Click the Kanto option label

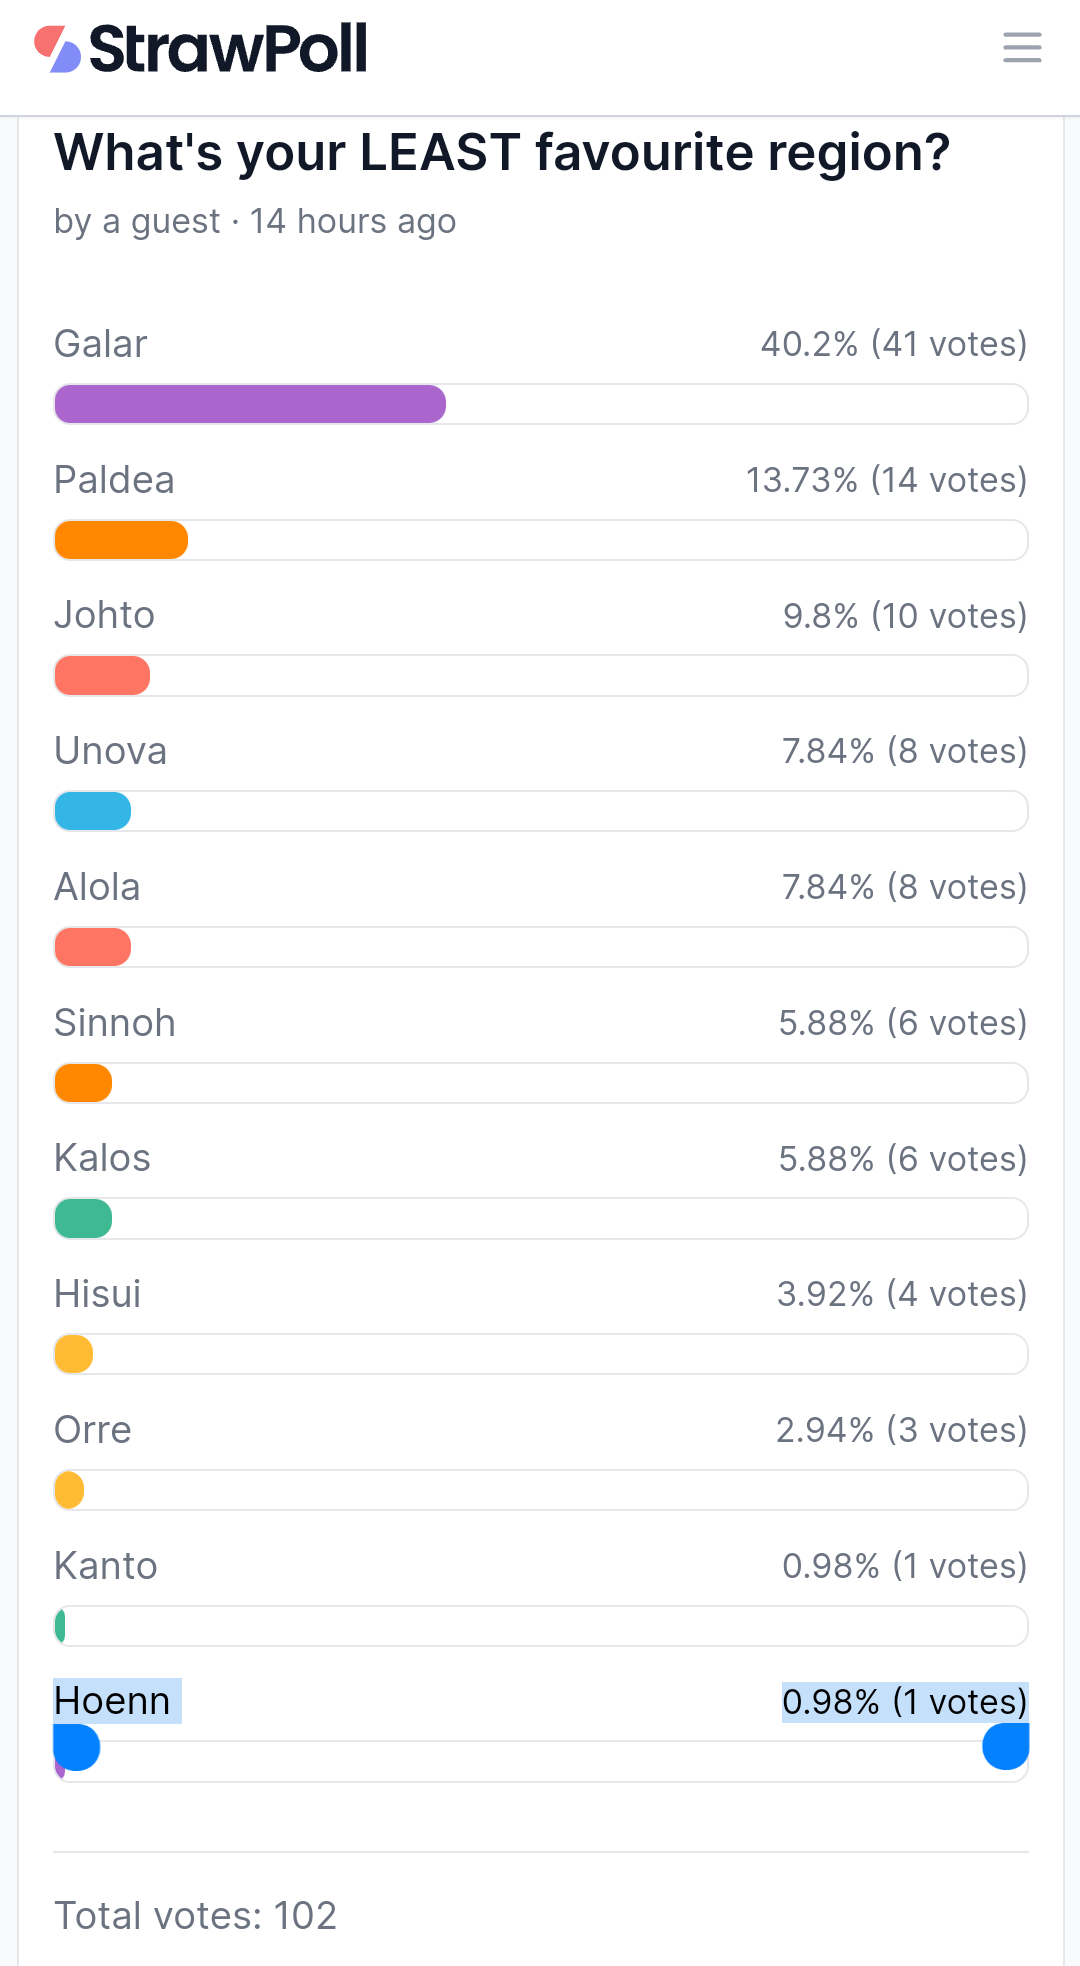pos(106,1565)
